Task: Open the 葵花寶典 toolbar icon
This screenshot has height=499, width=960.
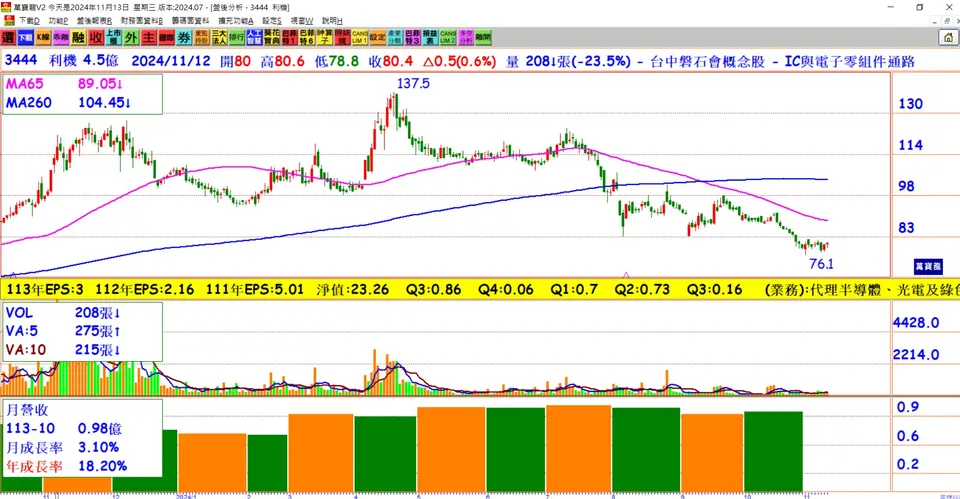Action: click(272, 37)
